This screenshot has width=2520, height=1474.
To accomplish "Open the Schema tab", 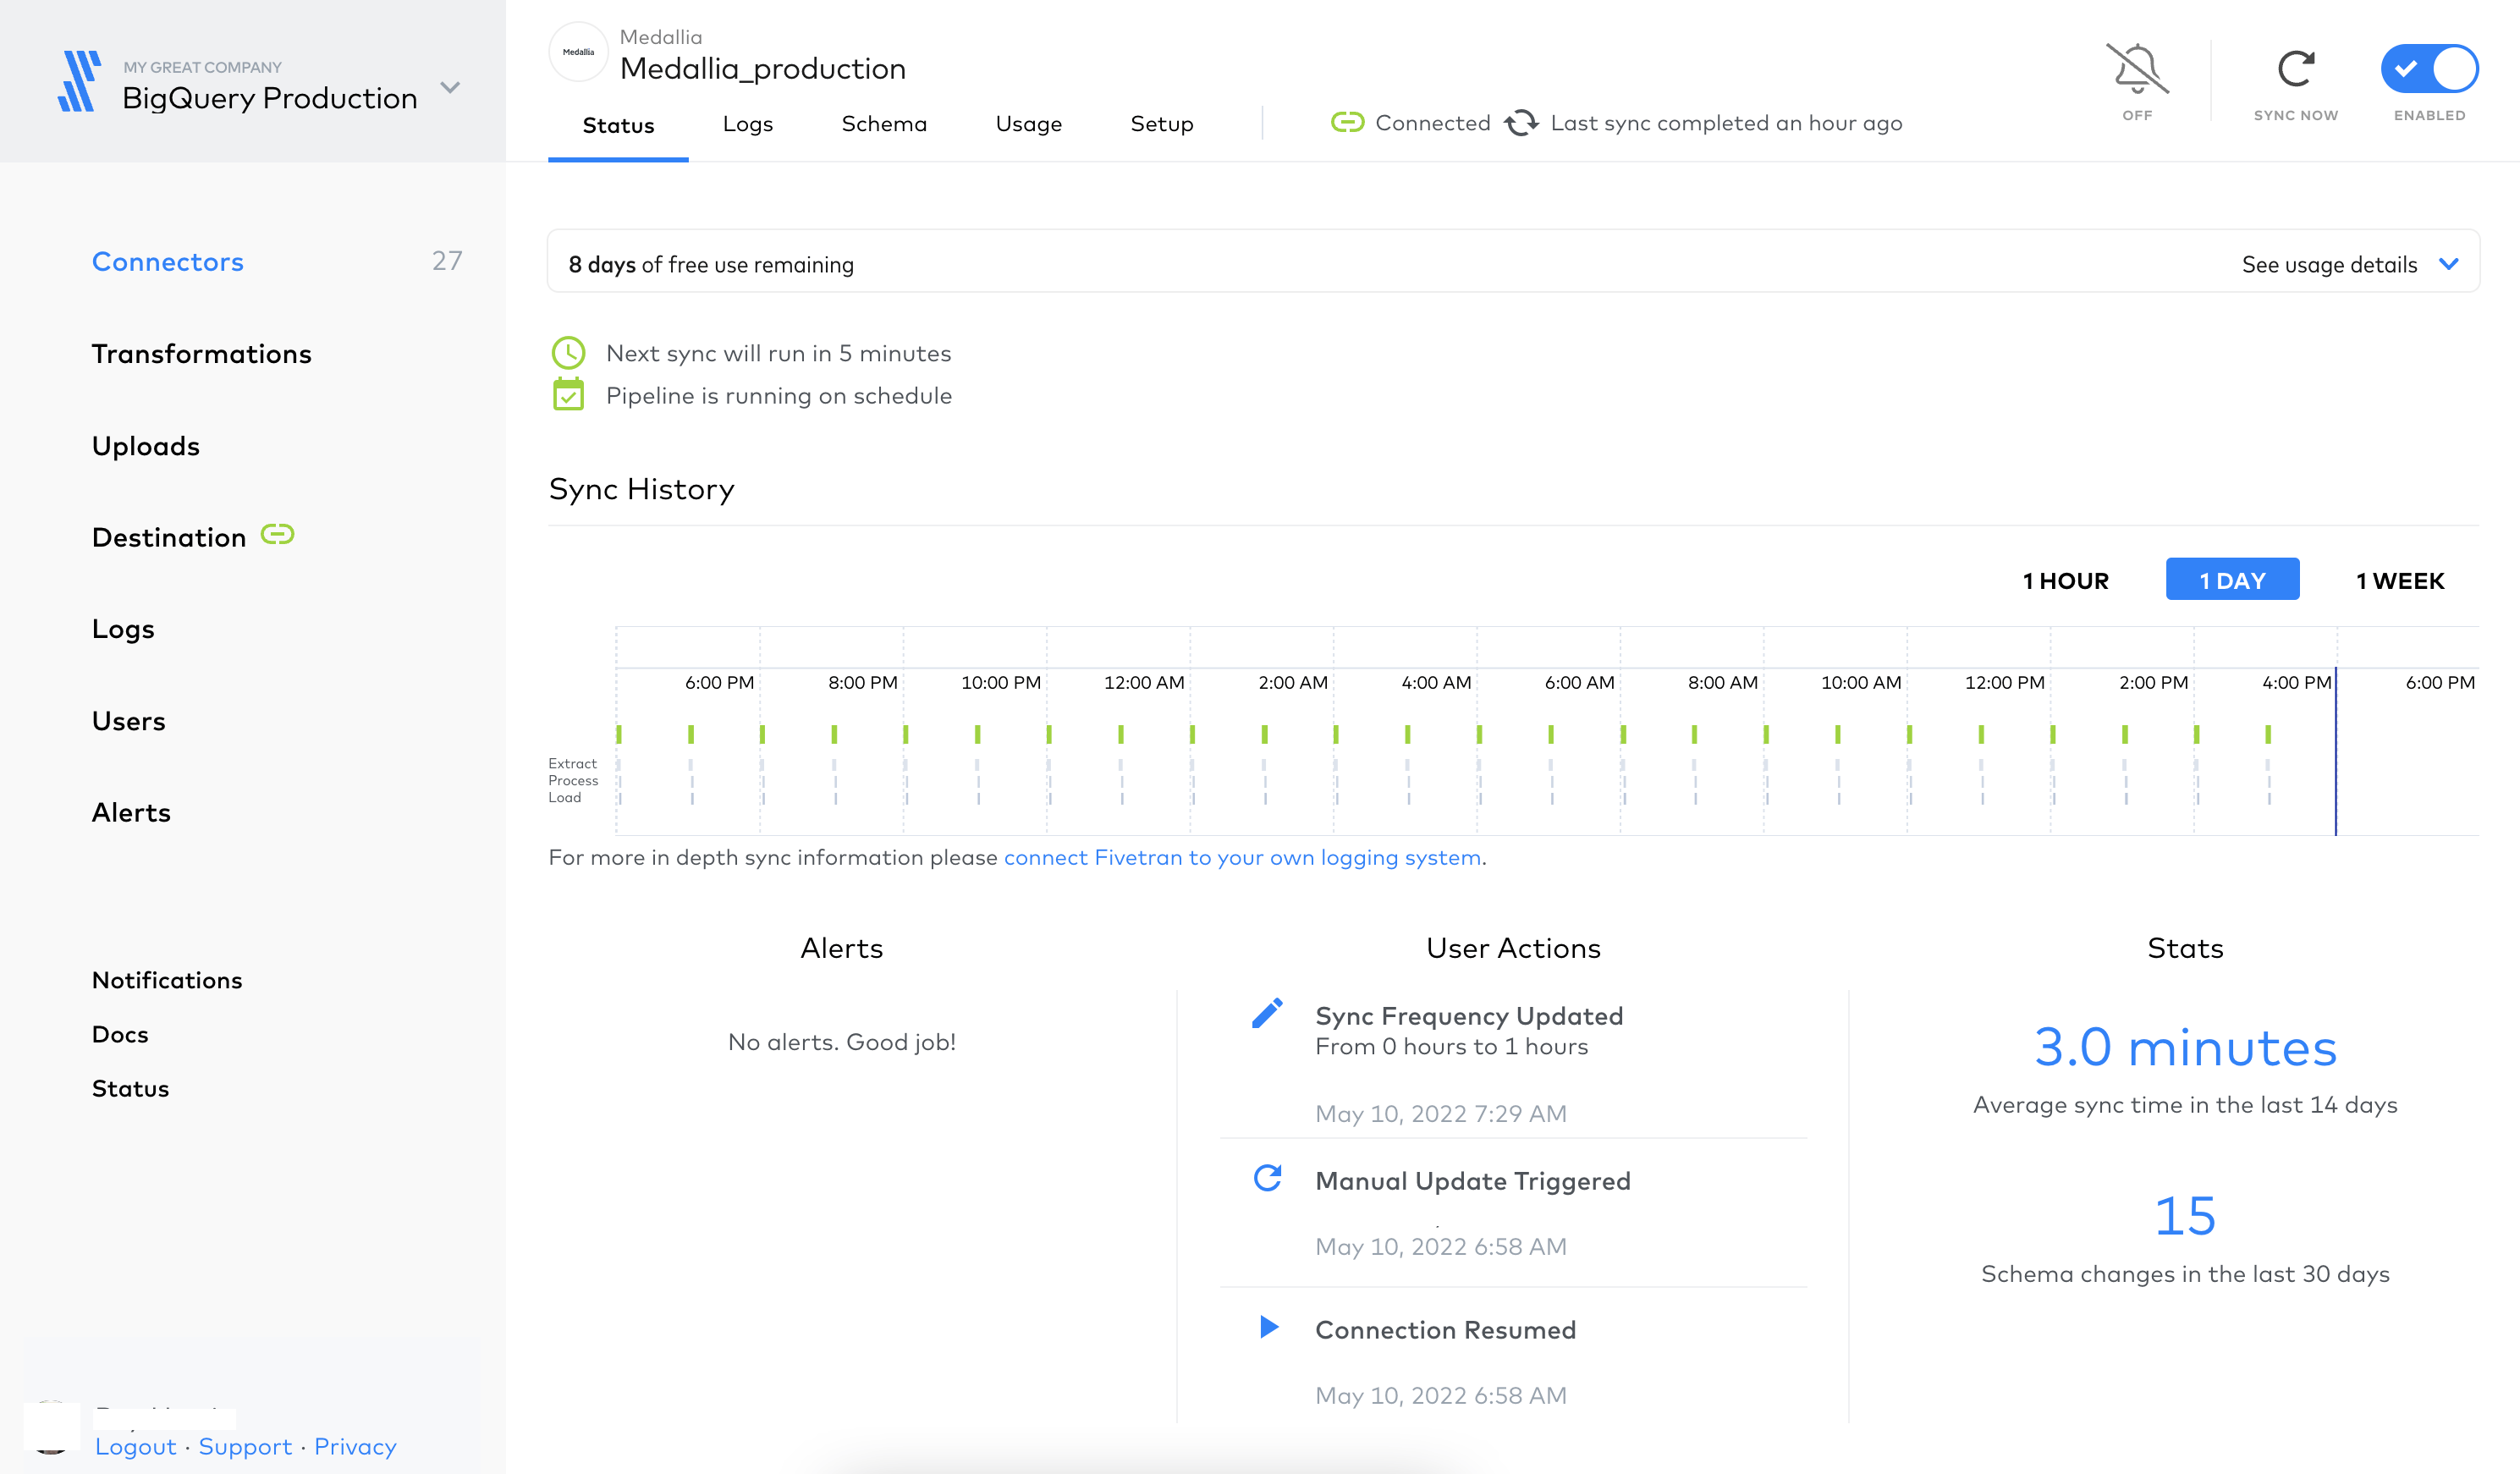I will point(884,124).
